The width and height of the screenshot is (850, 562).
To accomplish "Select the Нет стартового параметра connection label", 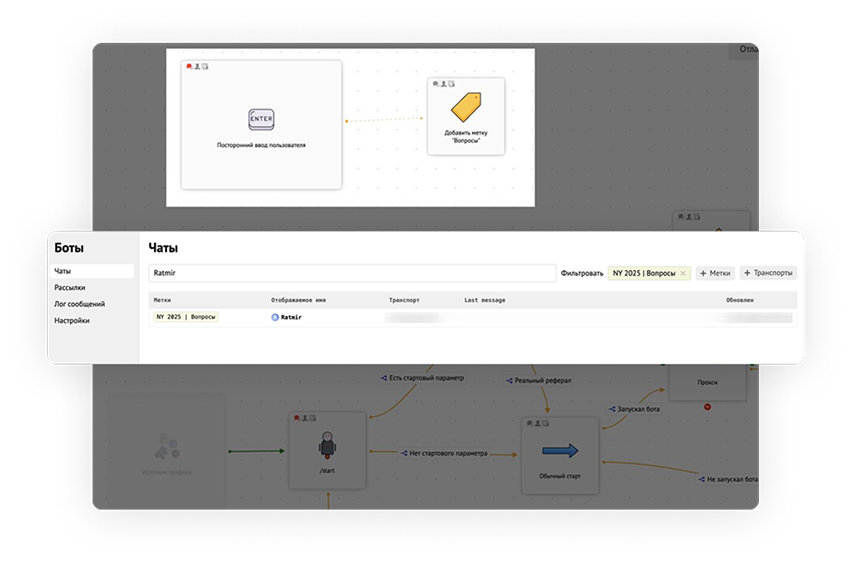I will 448,453.
